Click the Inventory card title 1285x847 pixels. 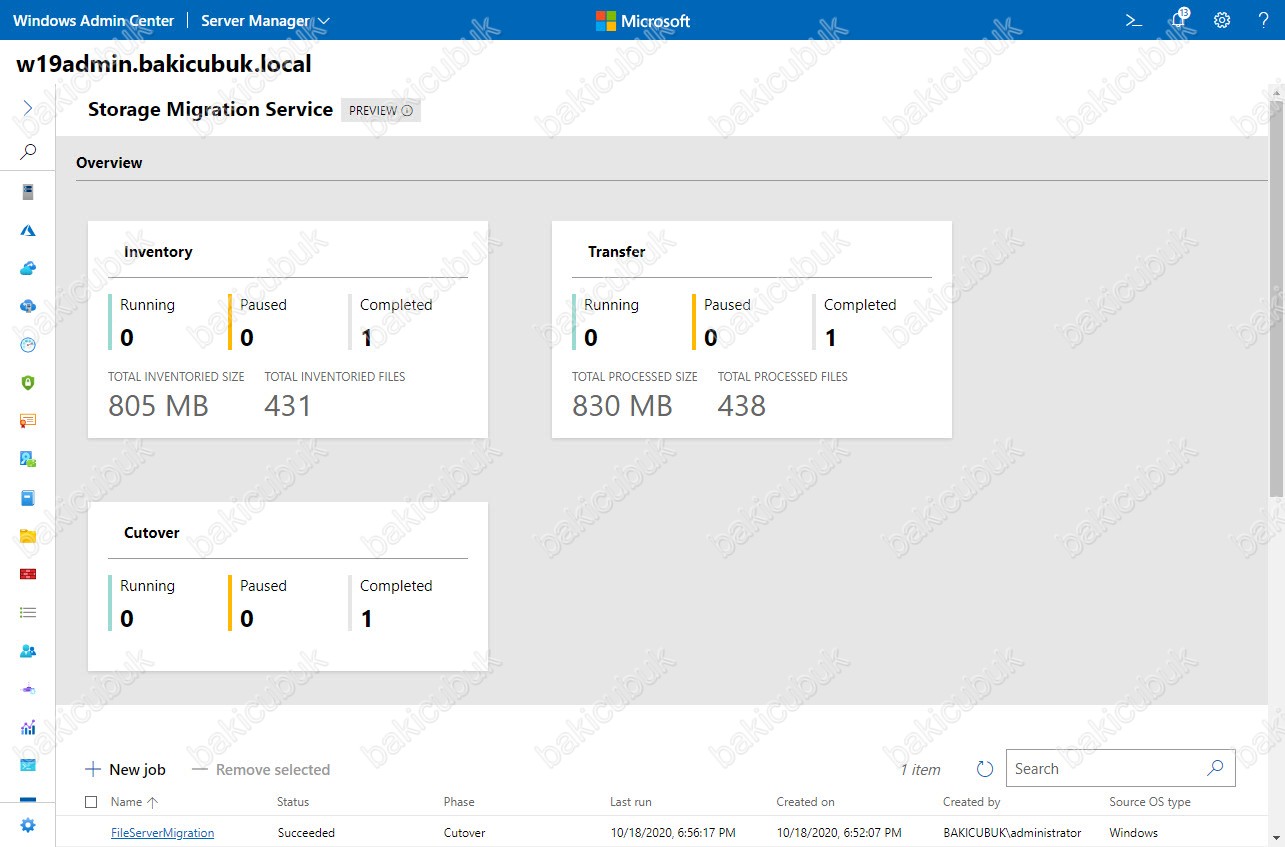pyautogui.click(x=158, y=252)
